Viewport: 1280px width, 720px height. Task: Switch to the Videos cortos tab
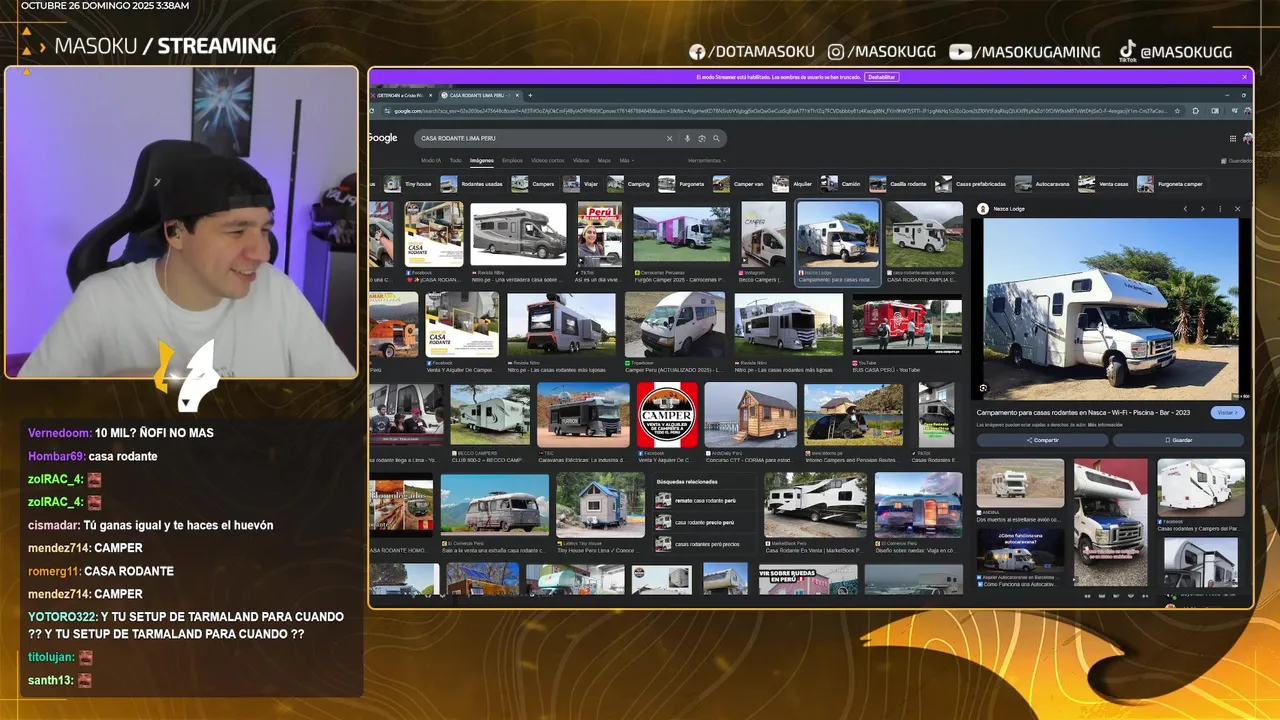pyautogui.click(x=547, y=160)
